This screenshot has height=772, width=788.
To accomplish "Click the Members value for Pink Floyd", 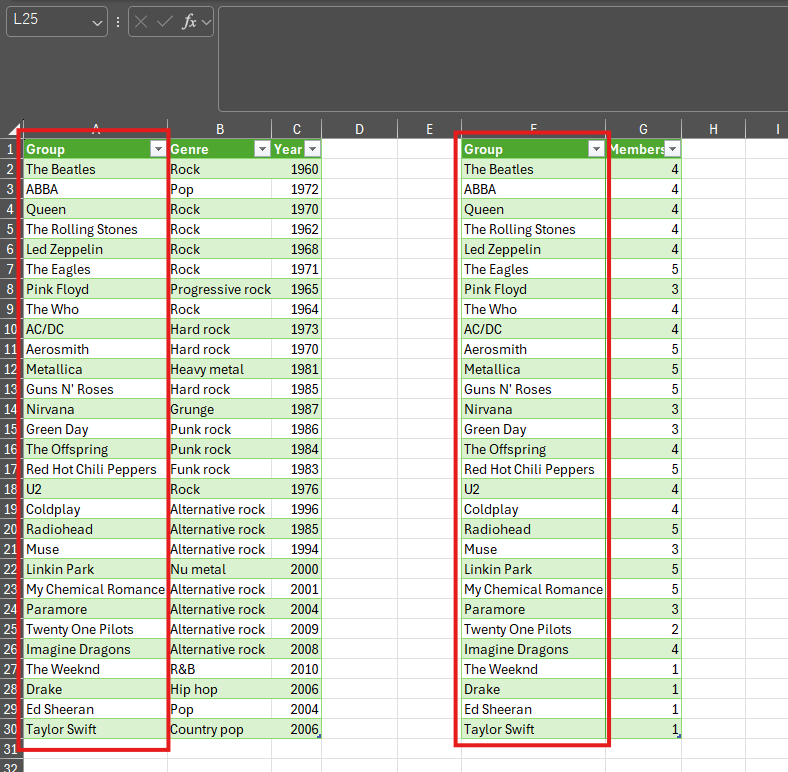I will 643,289.
